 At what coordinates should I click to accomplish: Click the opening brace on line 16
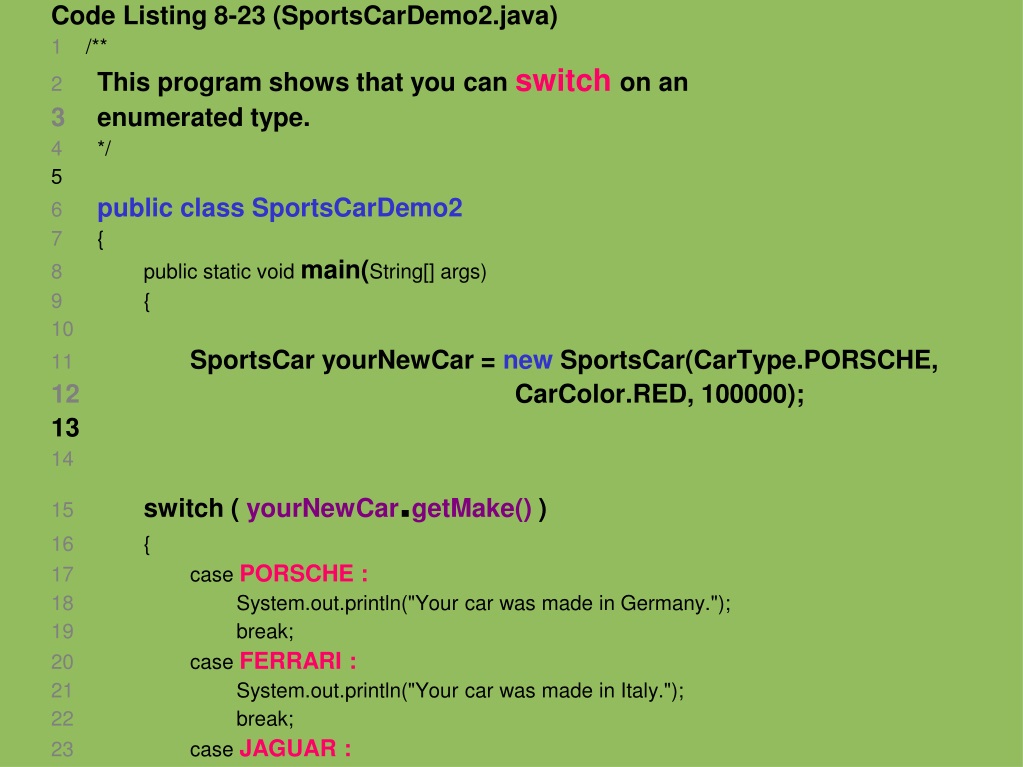(x=147, y=544)
